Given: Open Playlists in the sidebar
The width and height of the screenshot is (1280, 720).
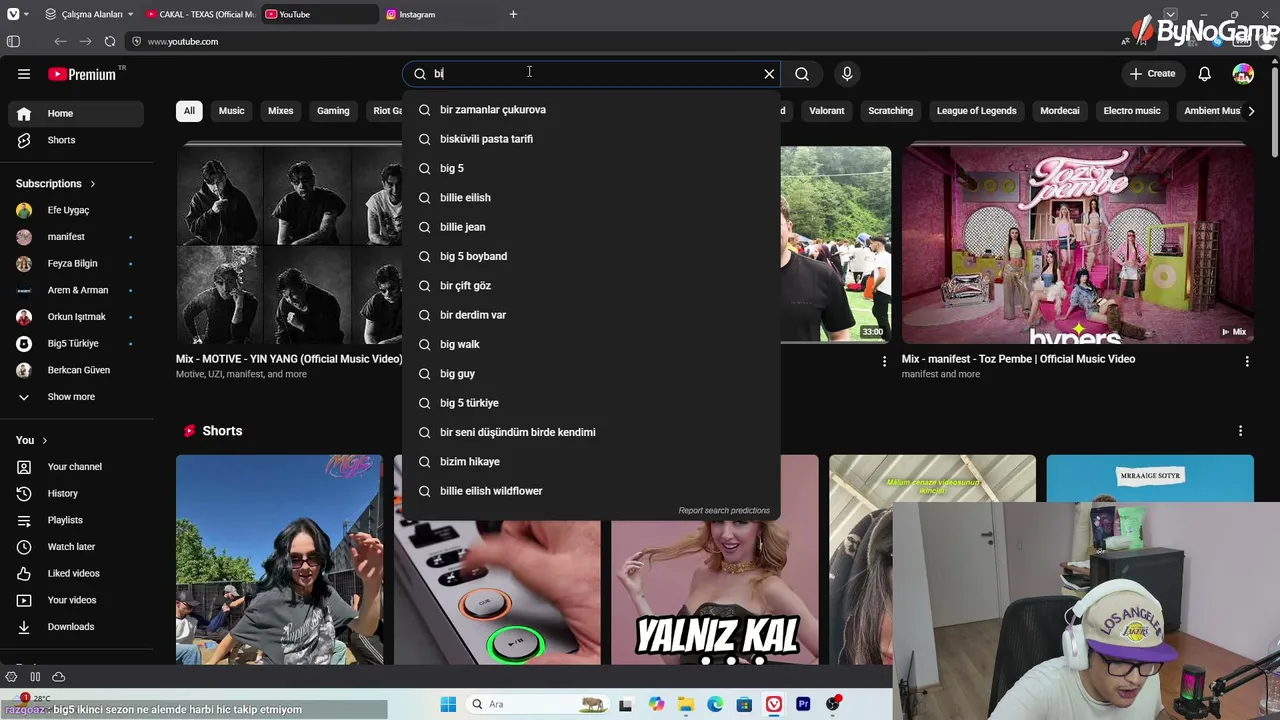Looking at the screenshot, I should point(76,520).
